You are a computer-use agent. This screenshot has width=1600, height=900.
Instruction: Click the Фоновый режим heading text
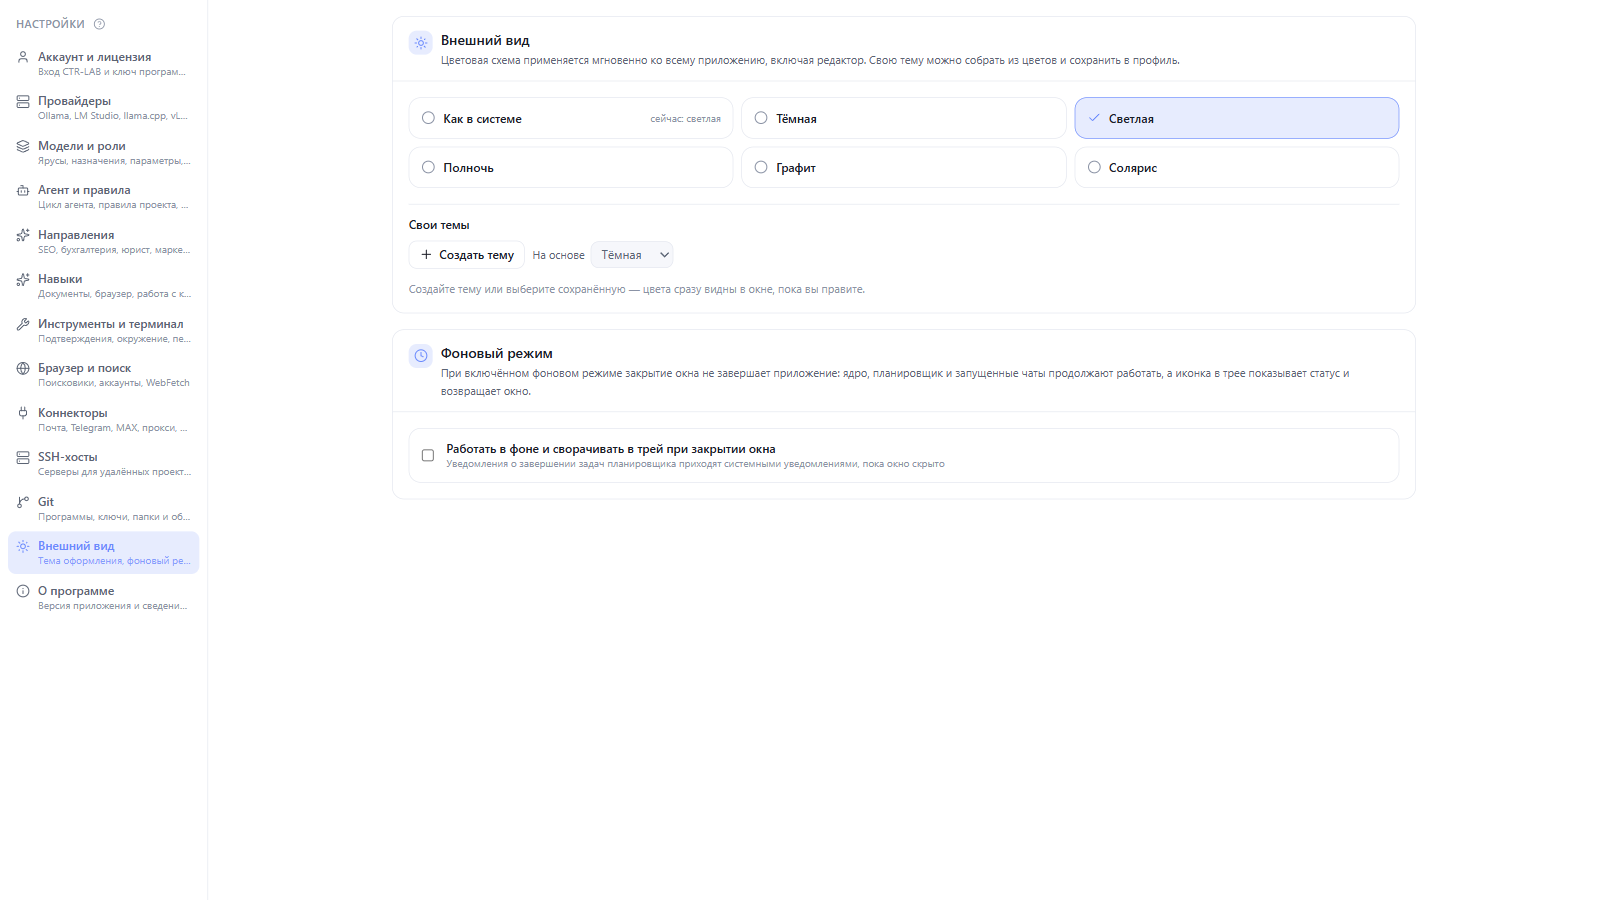(x=497, y=353)
